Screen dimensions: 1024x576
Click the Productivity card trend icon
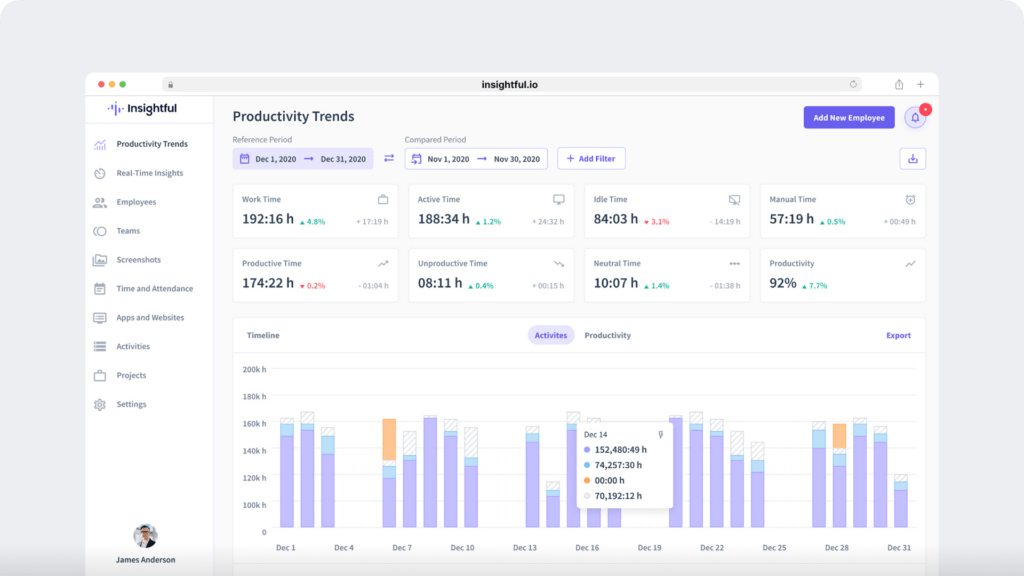[910, 264]
